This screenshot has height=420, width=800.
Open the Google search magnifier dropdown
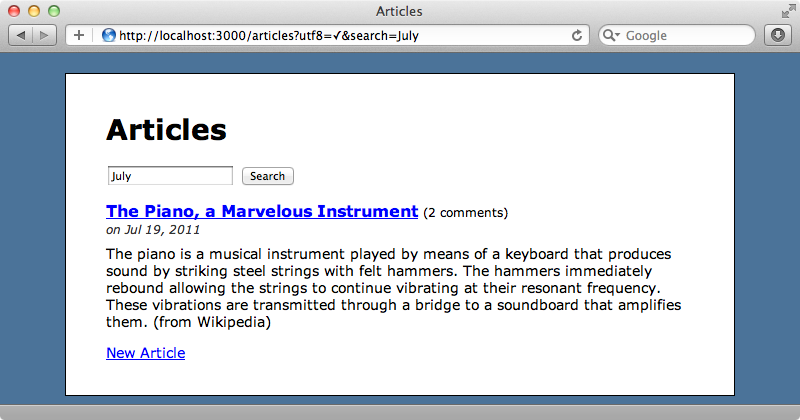click(x=611, y=35)
